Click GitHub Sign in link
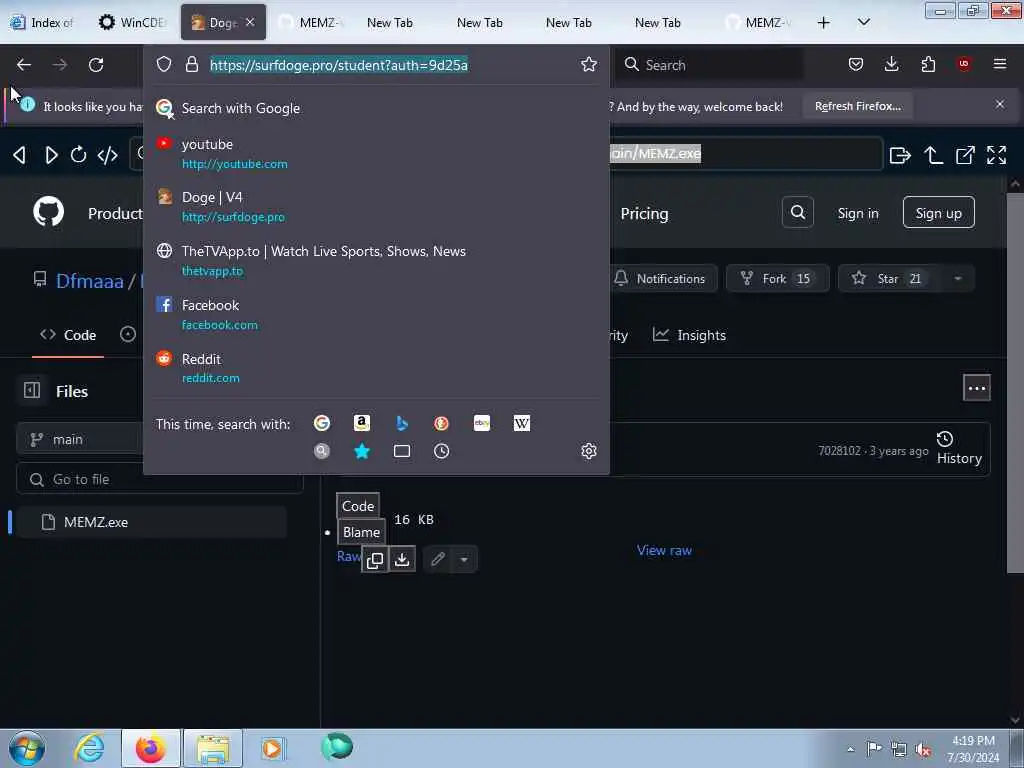This screenshot has width=1024, height=768. pos(857,214)
